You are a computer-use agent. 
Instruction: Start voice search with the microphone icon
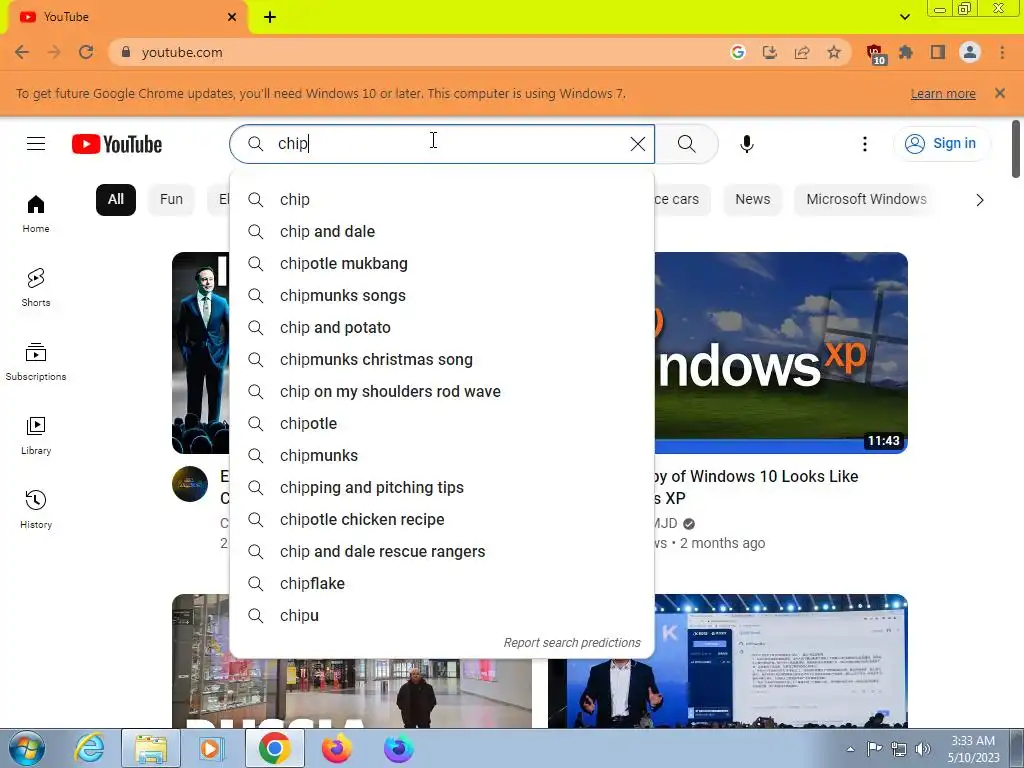pyautogui.click(x=746, y=144)
